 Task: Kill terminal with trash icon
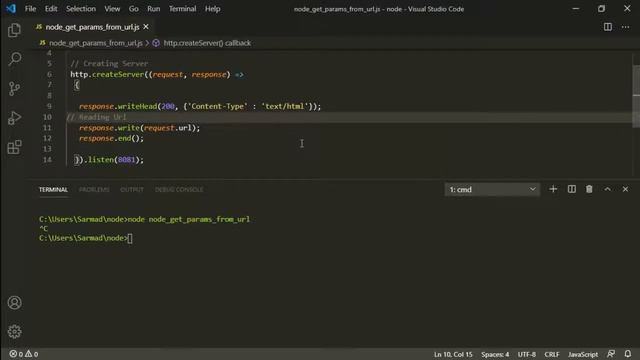pyautogui.click(x=589, y=189)
